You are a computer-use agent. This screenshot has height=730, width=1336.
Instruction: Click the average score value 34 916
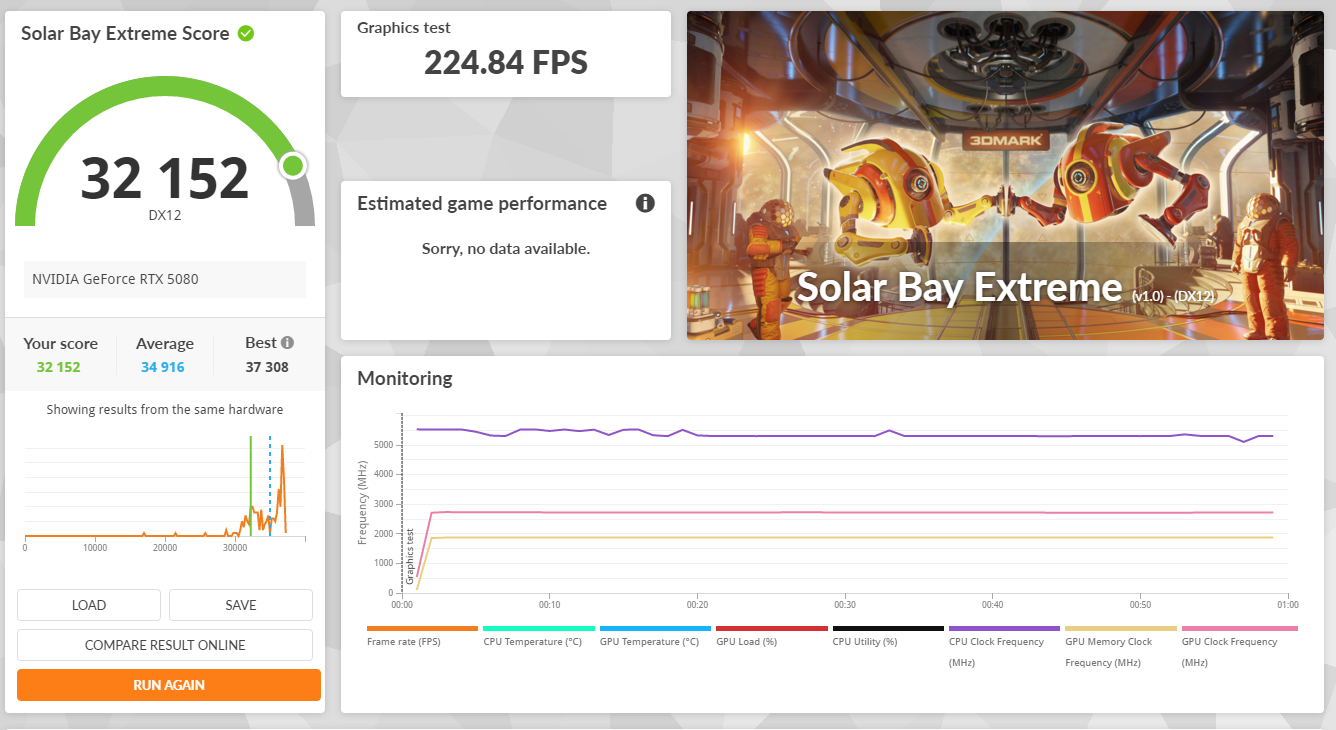(163, 367)
